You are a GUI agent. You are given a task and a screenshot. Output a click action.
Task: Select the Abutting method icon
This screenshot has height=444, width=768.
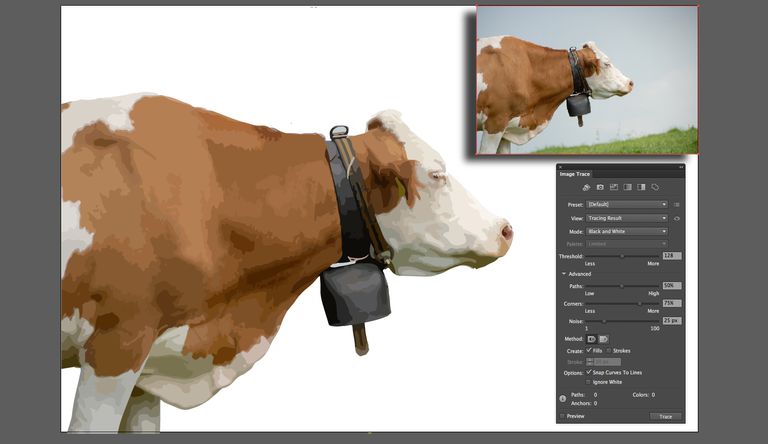coord(591,339)
